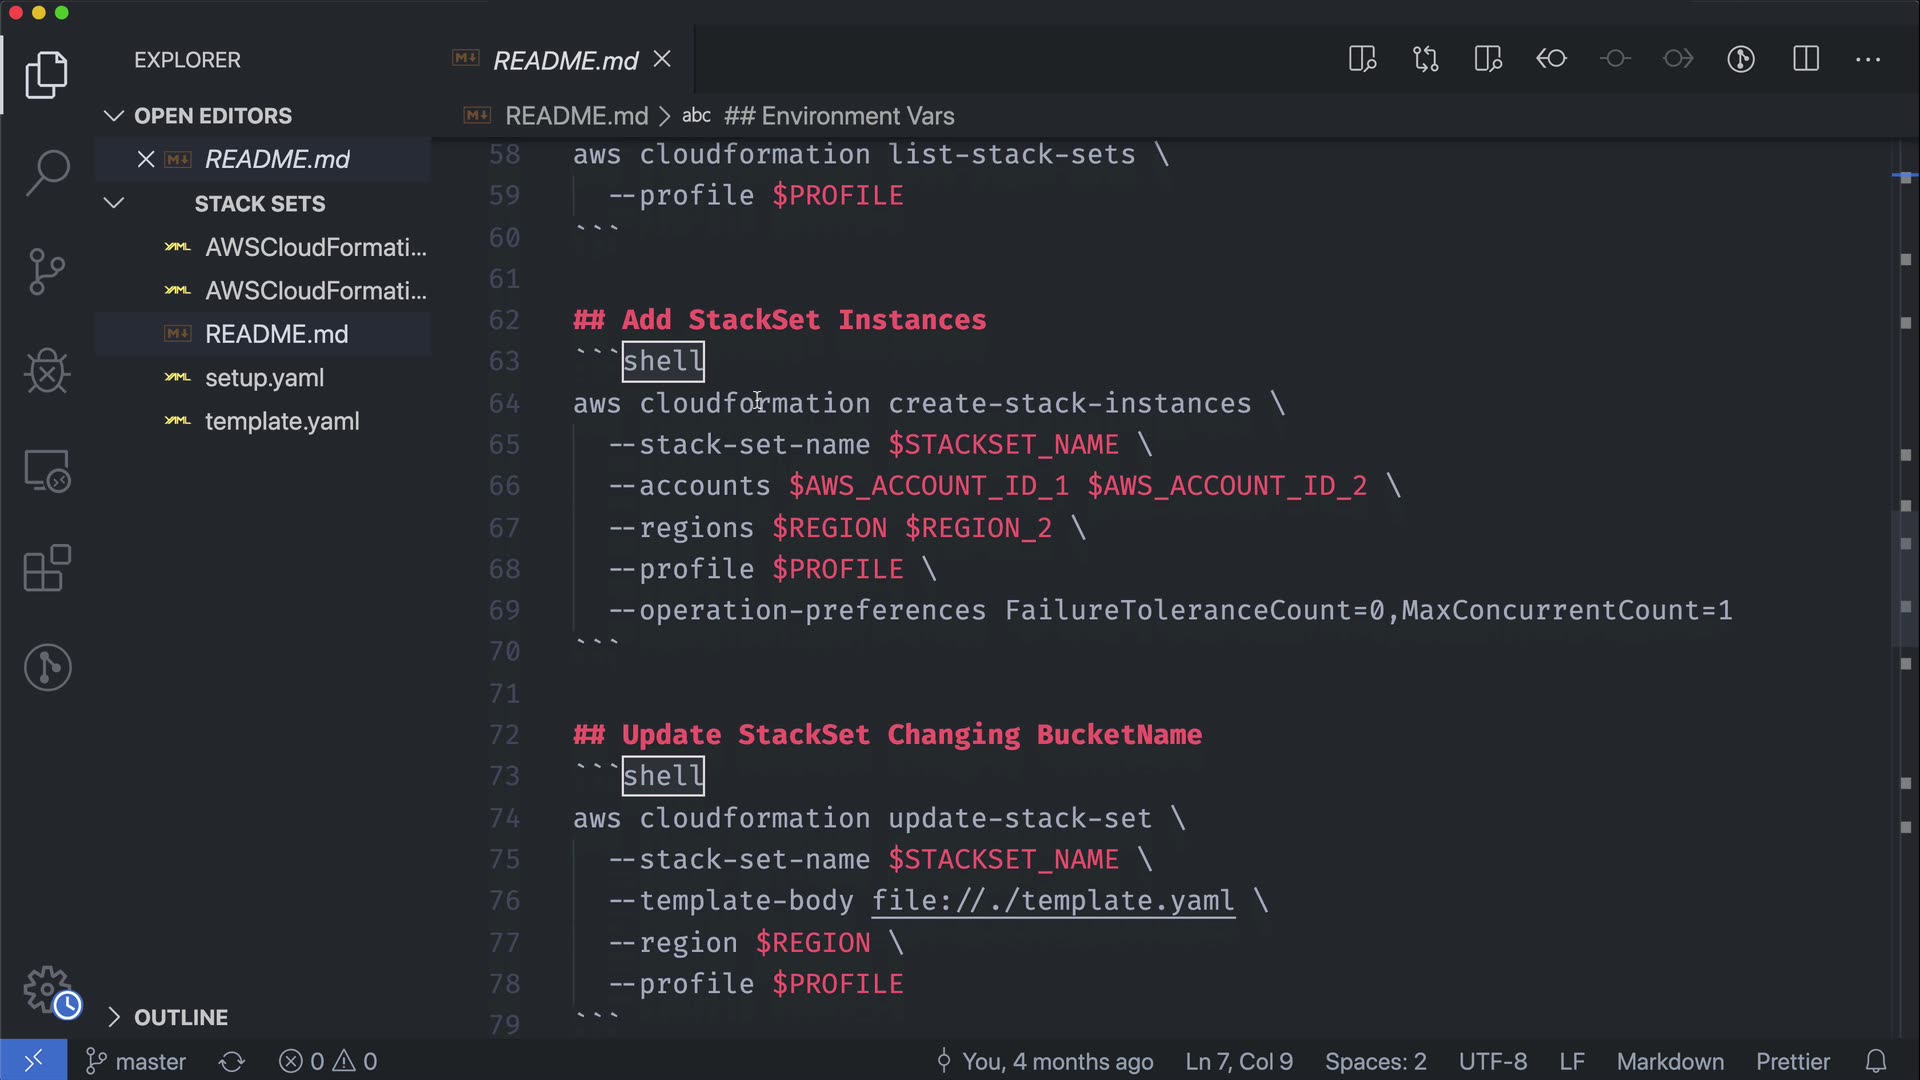The width and height of the screenshot is (1920, 1080).
Task: Click Spaces: 2 indentation setting
Action: click(x=1375, y=1061)
